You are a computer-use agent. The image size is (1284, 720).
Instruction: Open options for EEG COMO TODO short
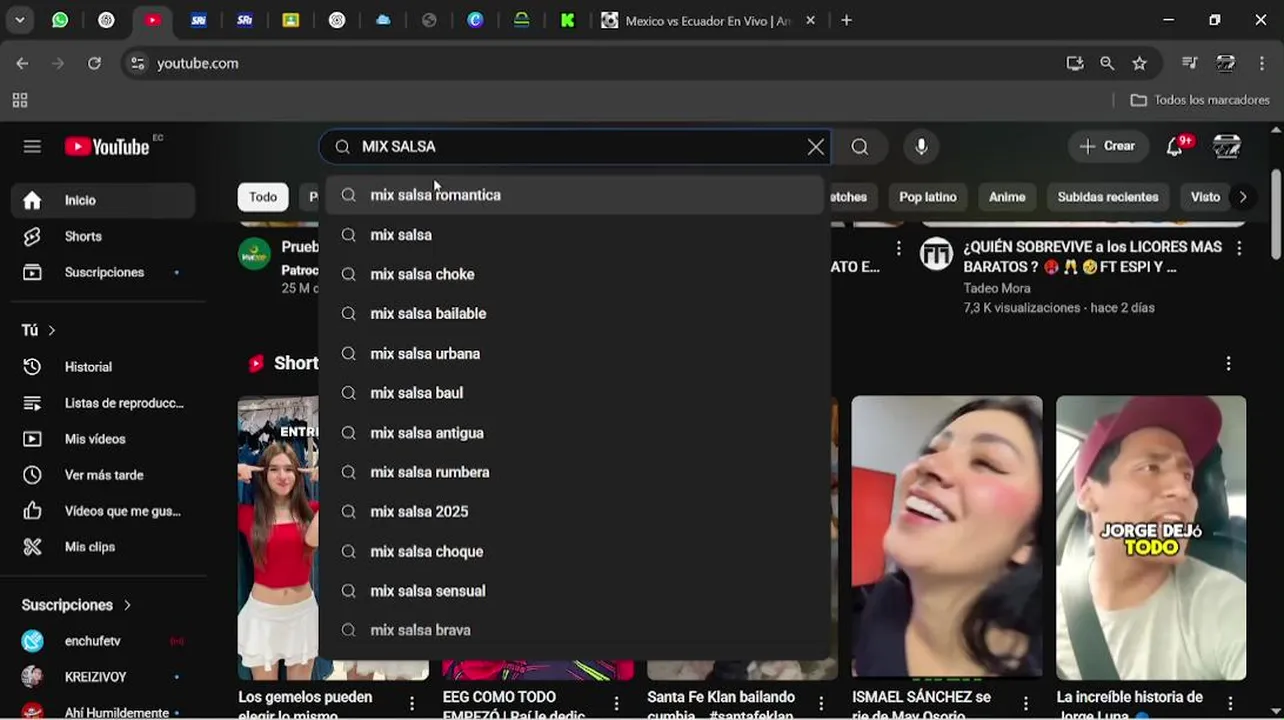click(x=616, y=704)
